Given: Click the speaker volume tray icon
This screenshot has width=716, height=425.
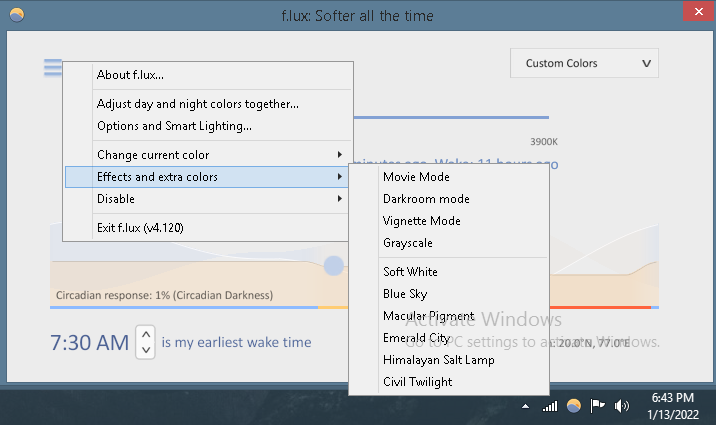Looking at the screenshot, I should 621,405.
